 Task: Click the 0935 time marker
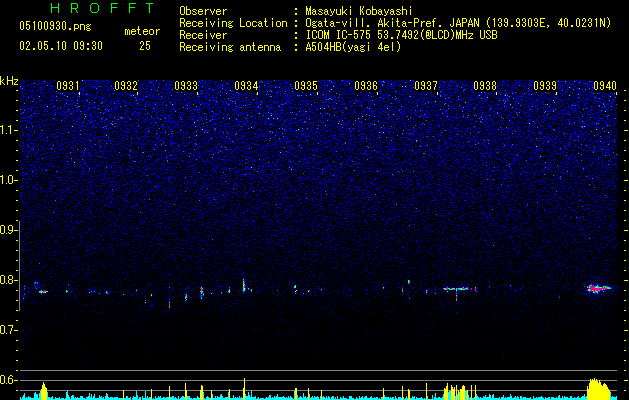306,85
